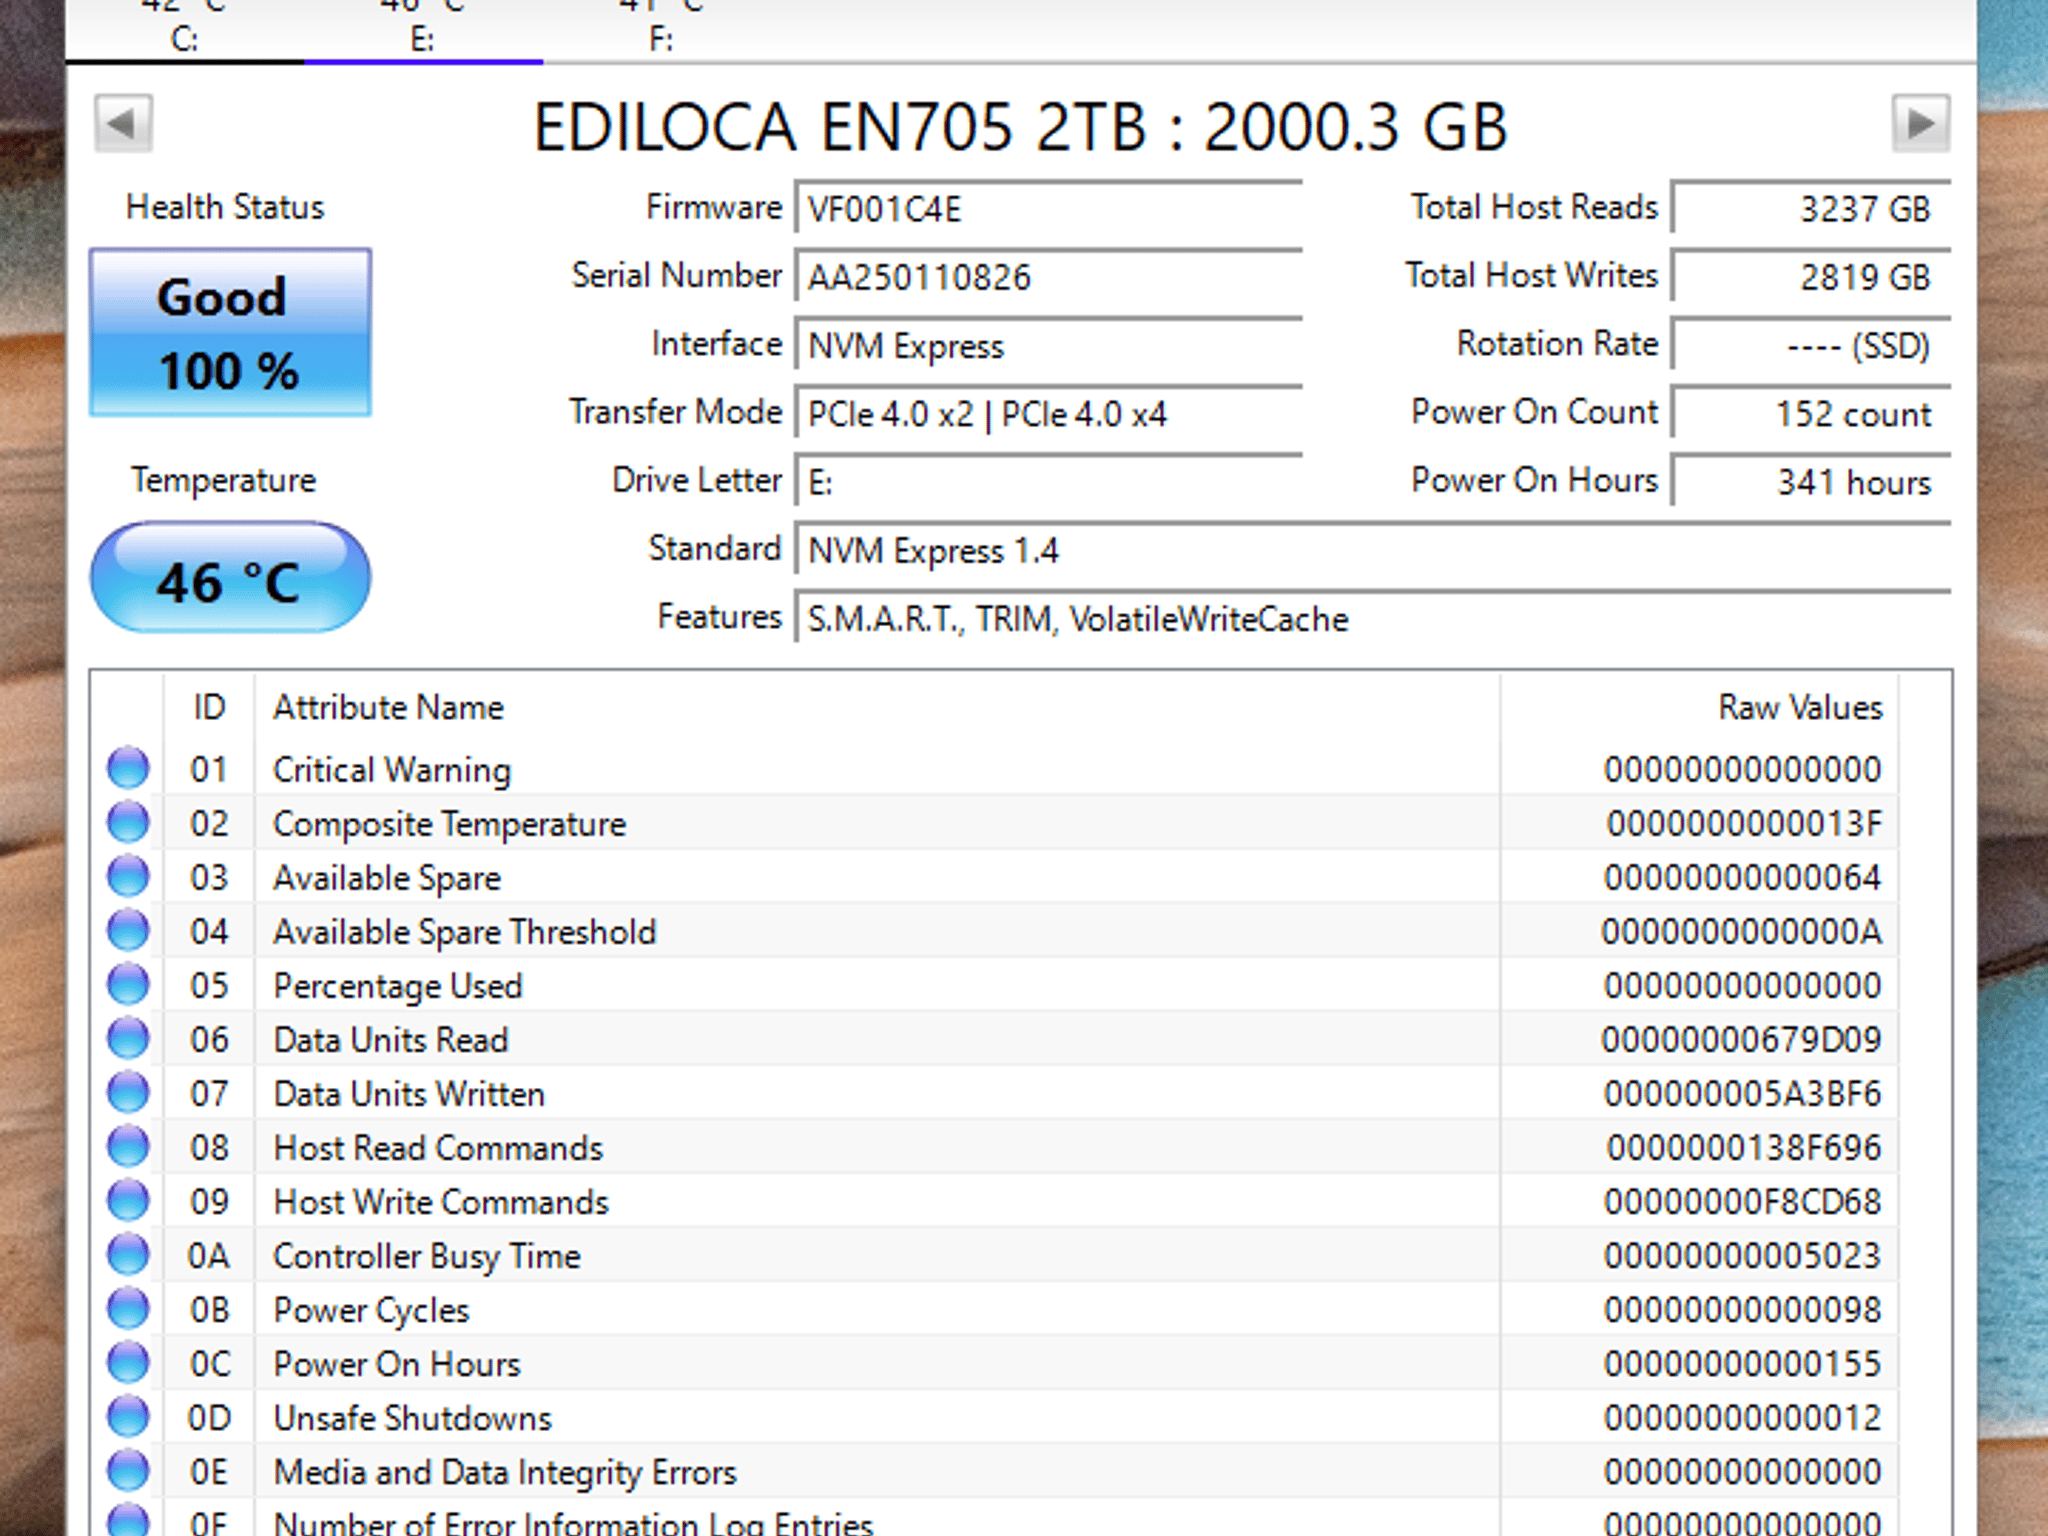The width and height of the screenshot is (2048, 1536).
Task: Click status circle for Unsafe Shutdowns row
Action: 128,1416
